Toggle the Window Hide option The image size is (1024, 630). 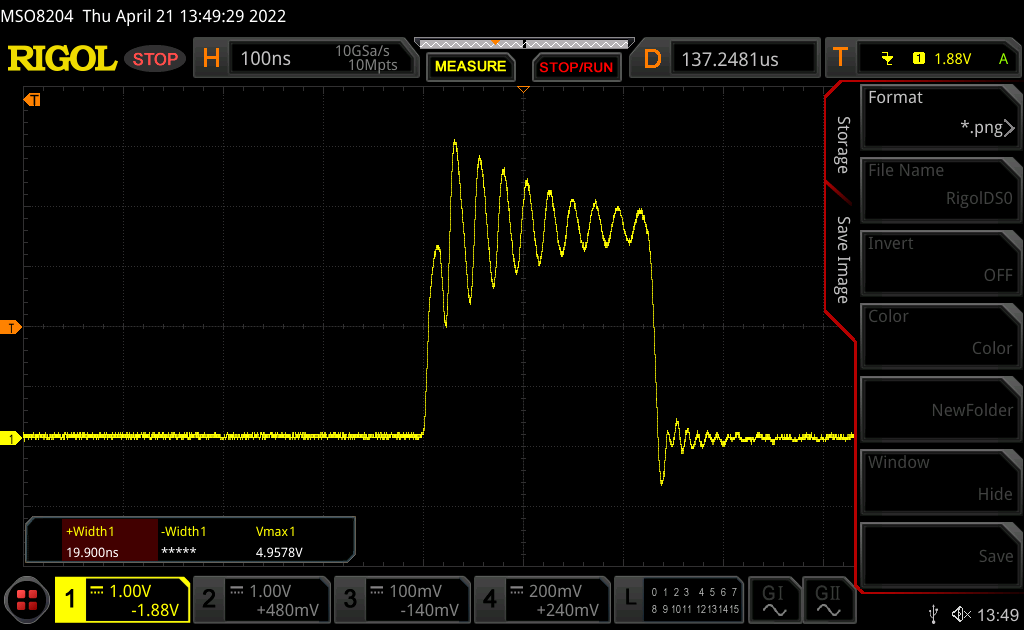coord(941,482)
